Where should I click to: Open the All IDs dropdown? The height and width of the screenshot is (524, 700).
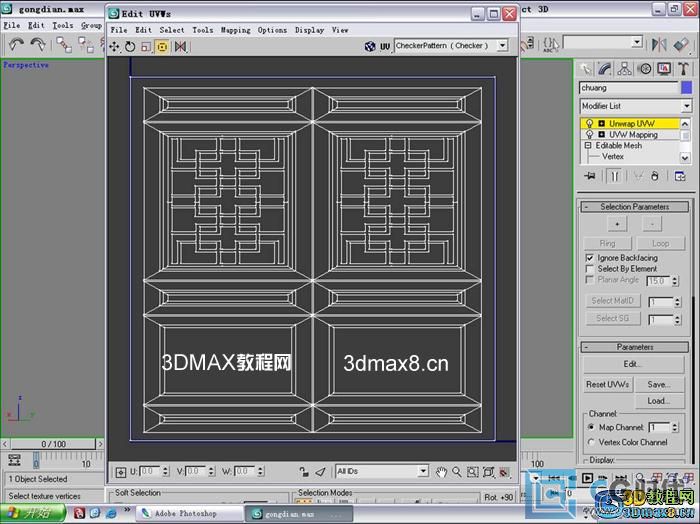(422, 471)
